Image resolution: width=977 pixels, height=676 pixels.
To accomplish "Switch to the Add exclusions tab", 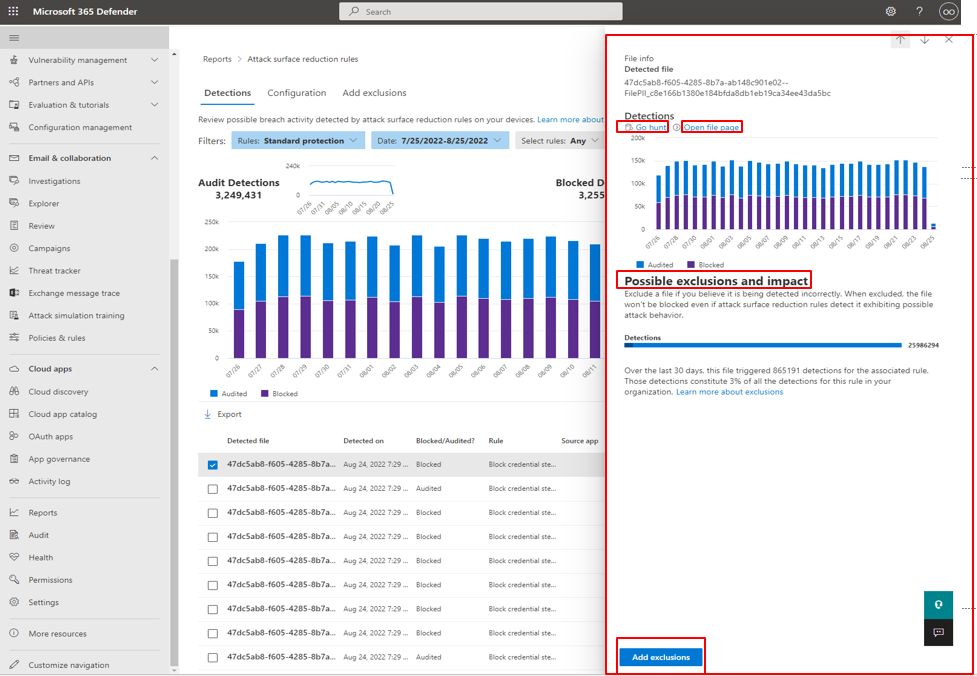I will 374,93.
